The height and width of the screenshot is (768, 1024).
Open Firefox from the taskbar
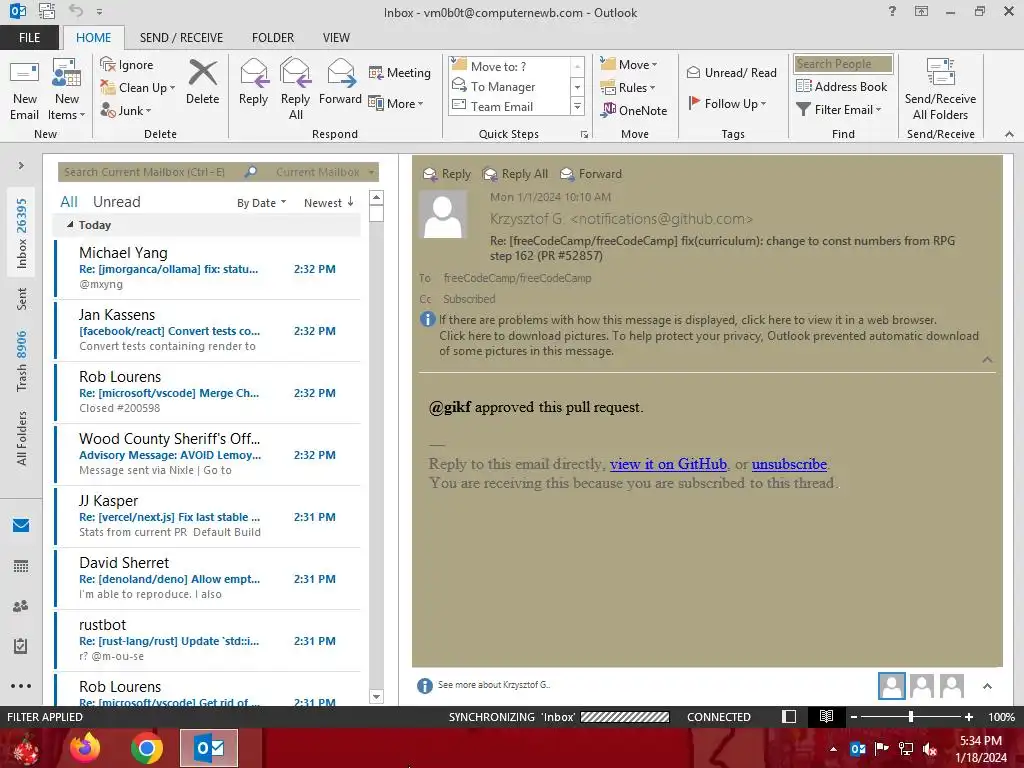coord(85,748)
